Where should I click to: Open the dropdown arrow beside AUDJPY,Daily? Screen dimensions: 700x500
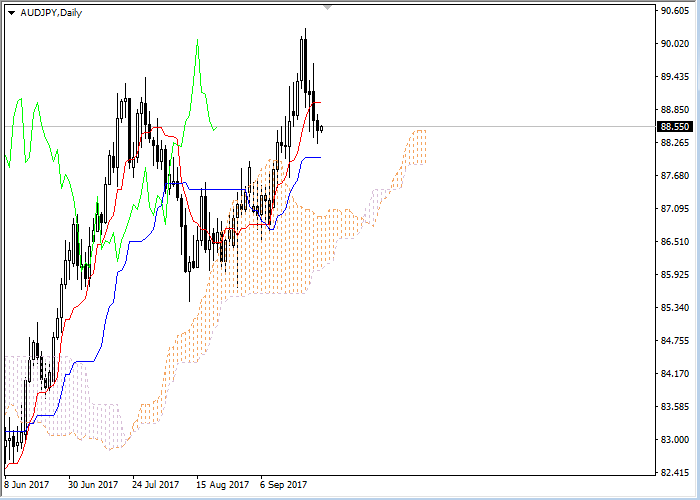tap(12, 13)
